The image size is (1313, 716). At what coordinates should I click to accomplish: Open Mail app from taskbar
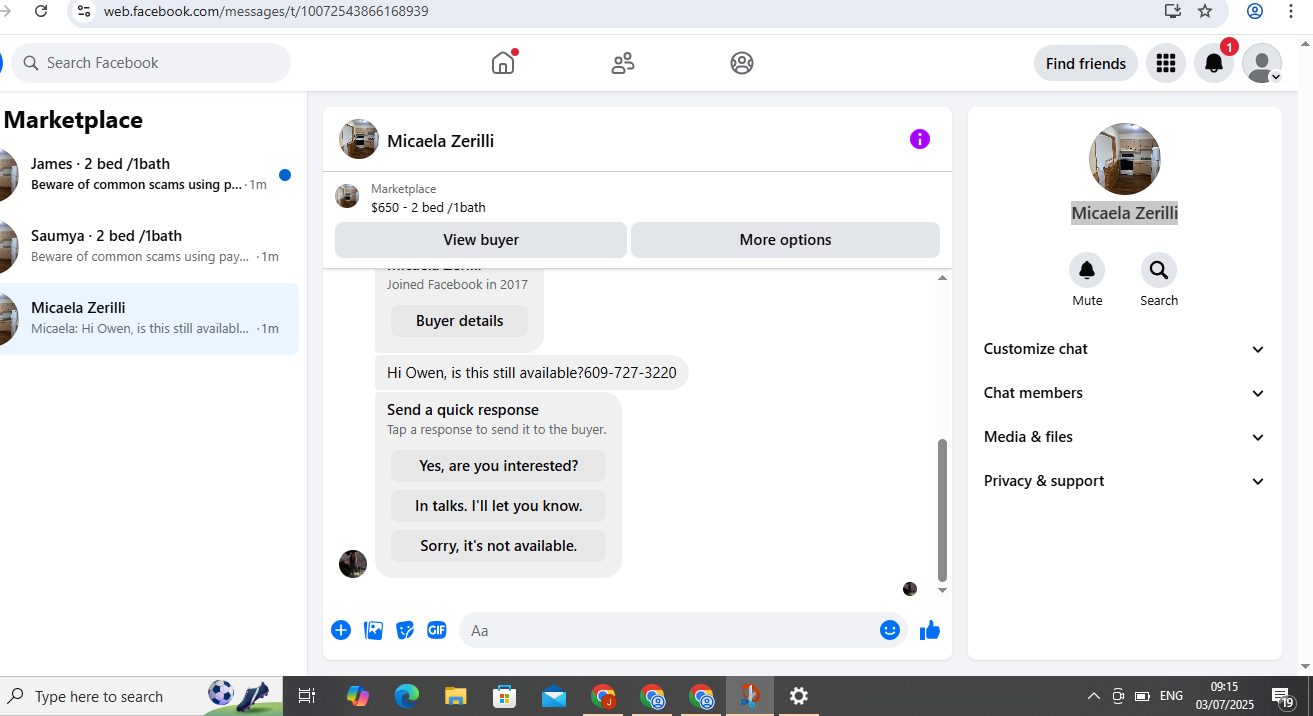click(x=554, y=696)
